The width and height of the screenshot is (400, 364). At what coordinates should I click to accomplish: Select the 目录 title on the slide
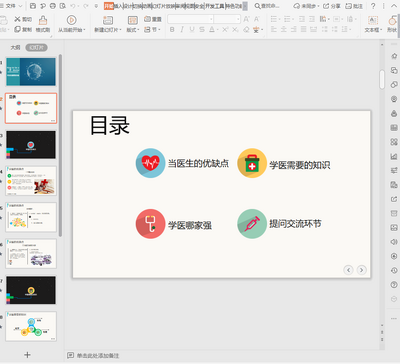tap(110, 125)
